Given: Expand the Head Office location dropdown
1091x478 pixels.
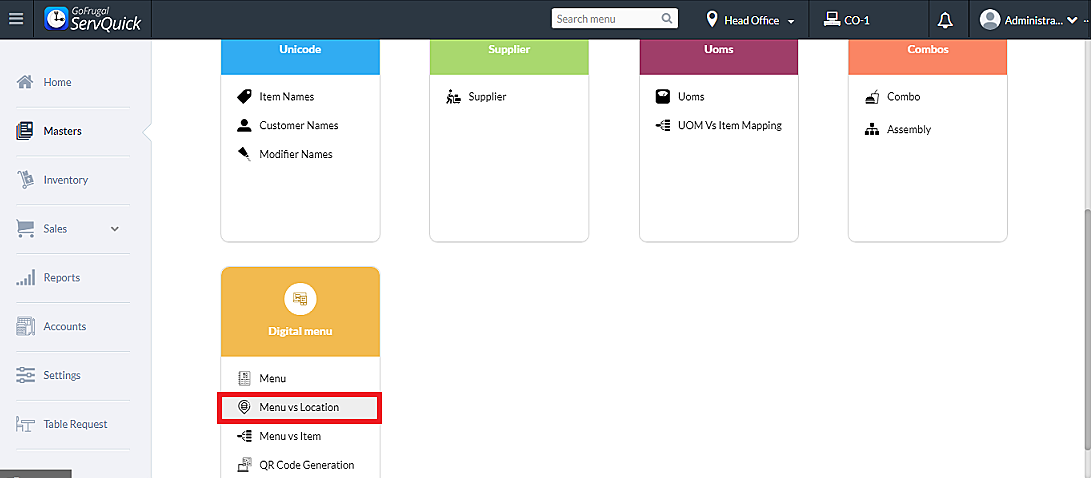Looking at the screenshot, I should [x=750, y=20].
